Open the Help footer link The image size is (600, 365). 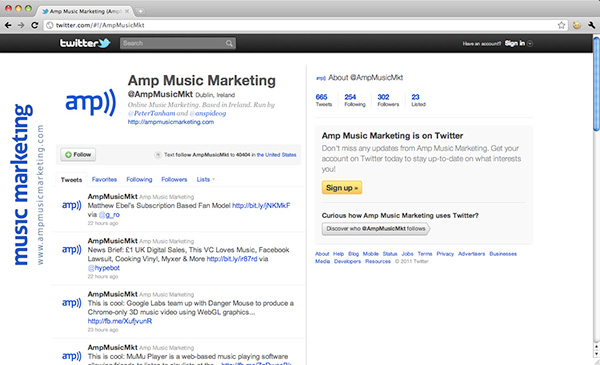pos(338,254)
